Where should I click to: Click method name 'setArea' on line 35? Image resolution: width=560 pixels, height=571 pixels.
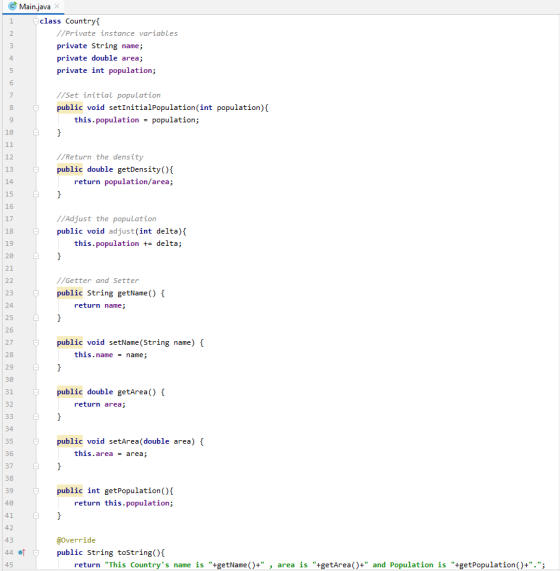tap(124, 441)
